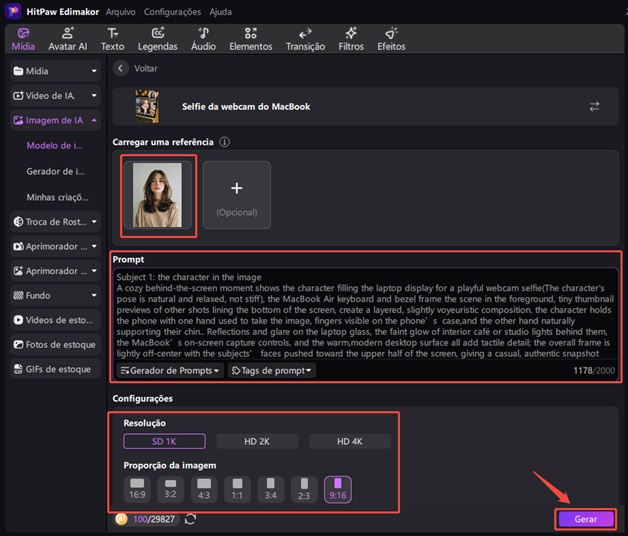
Task: Open the Ajuda menu
Action: click(x=222, y=10)
